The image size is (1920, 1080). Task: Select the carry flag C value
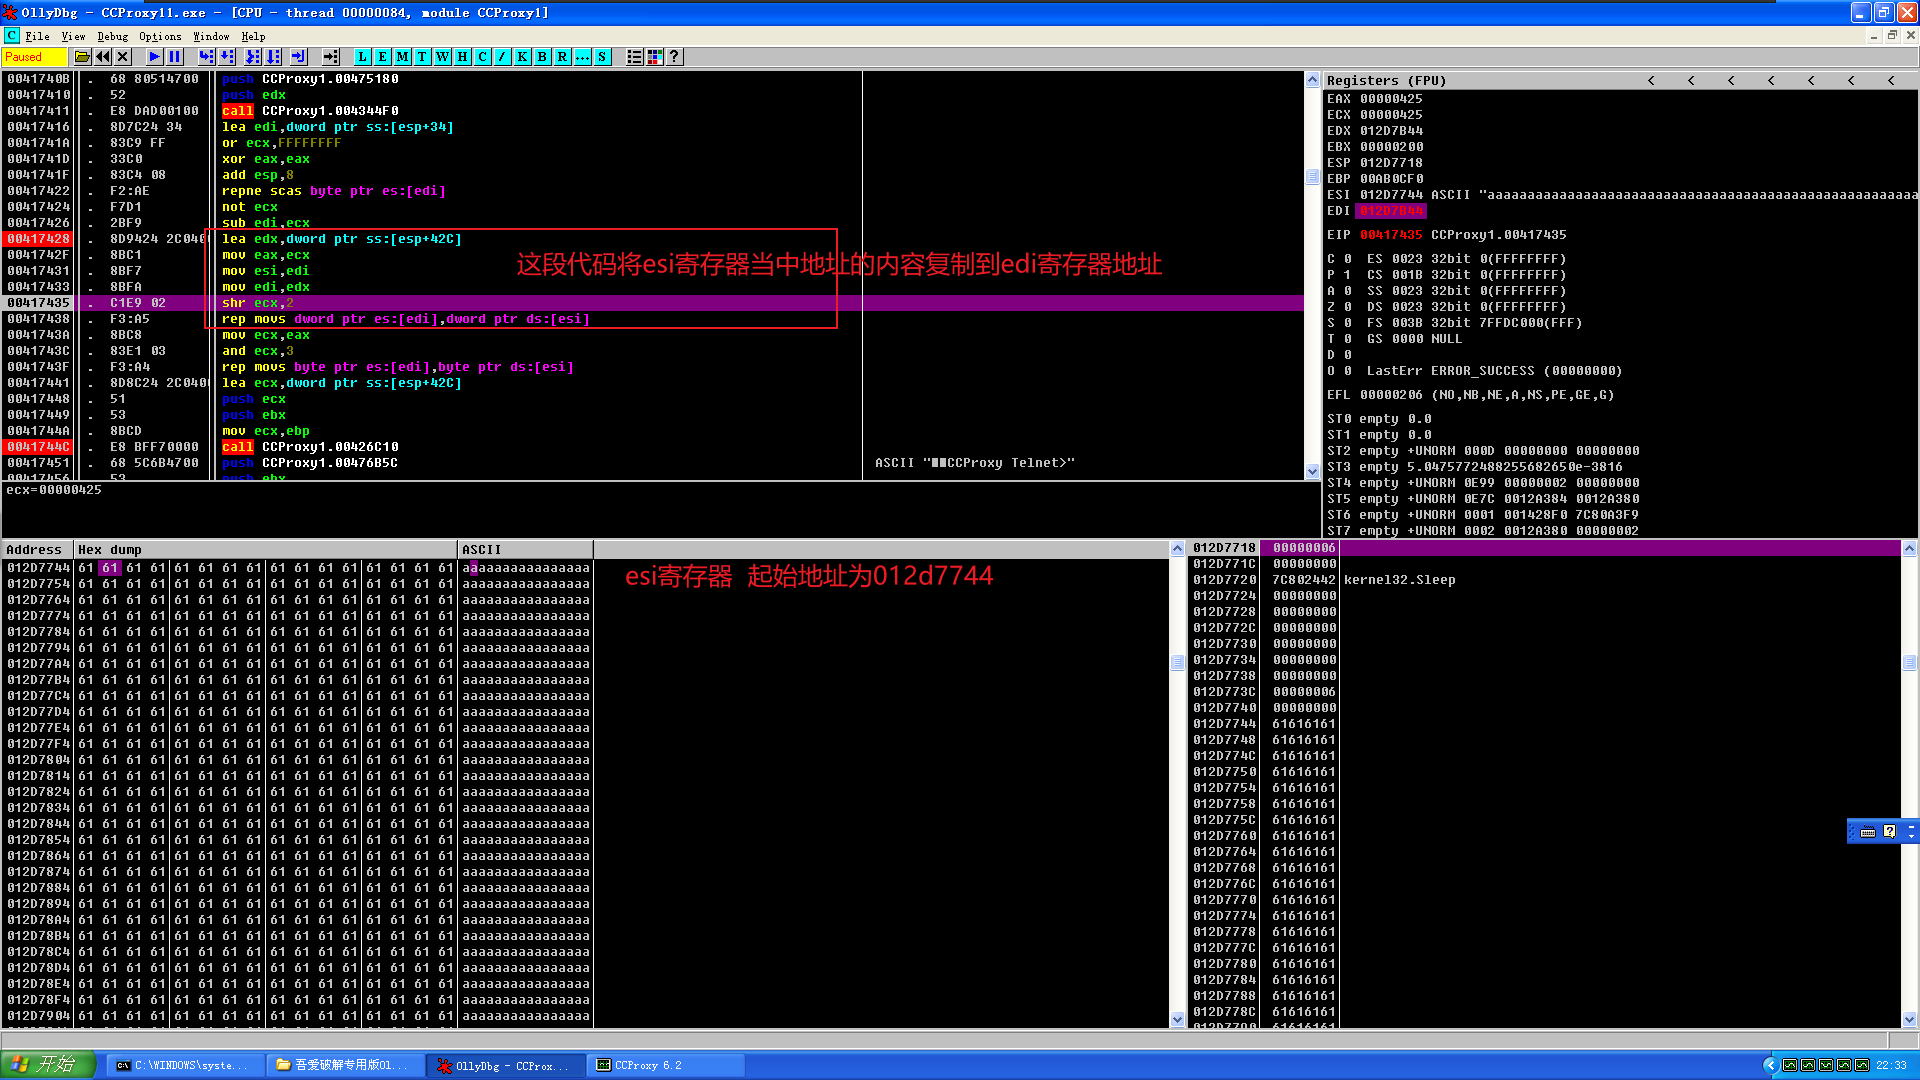(1347, 259)
